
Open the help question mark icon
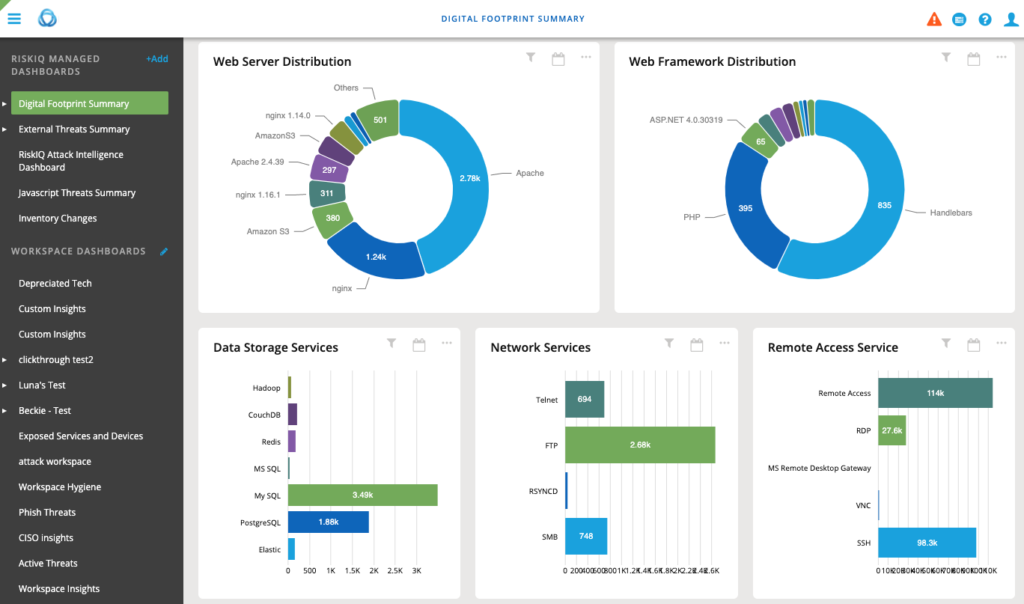coord(985,20)
